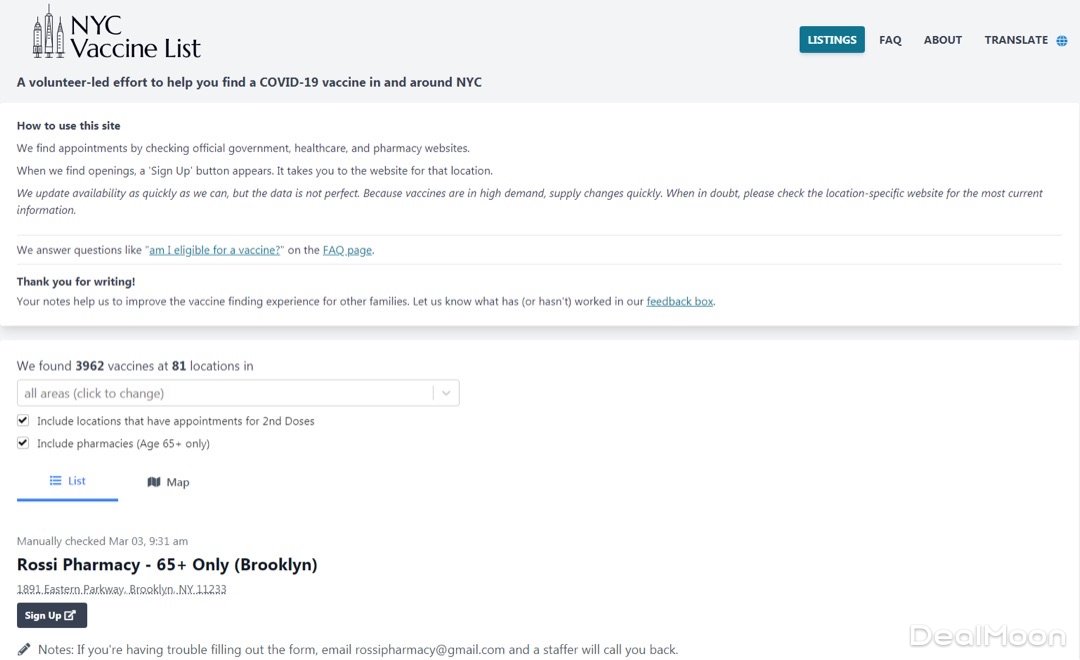Click 'am I eligible for a vaccine?' link

coord(215,250)
